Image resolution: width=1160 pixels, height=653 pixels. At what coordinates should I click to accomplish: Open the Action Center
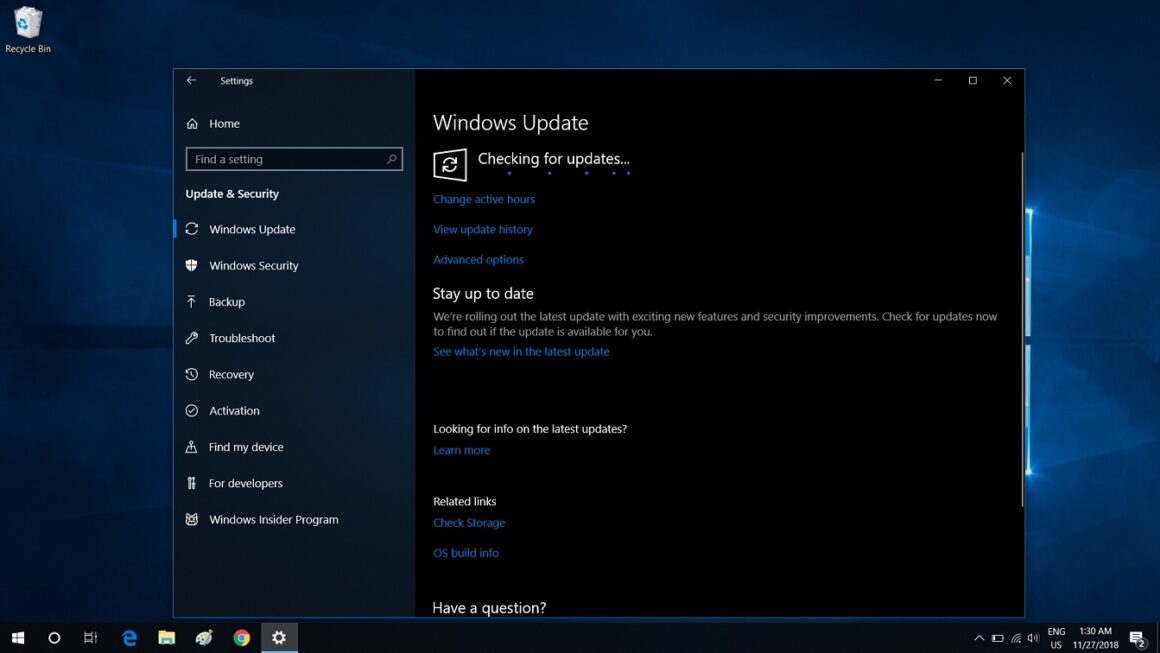click(x=1139, y=637)
